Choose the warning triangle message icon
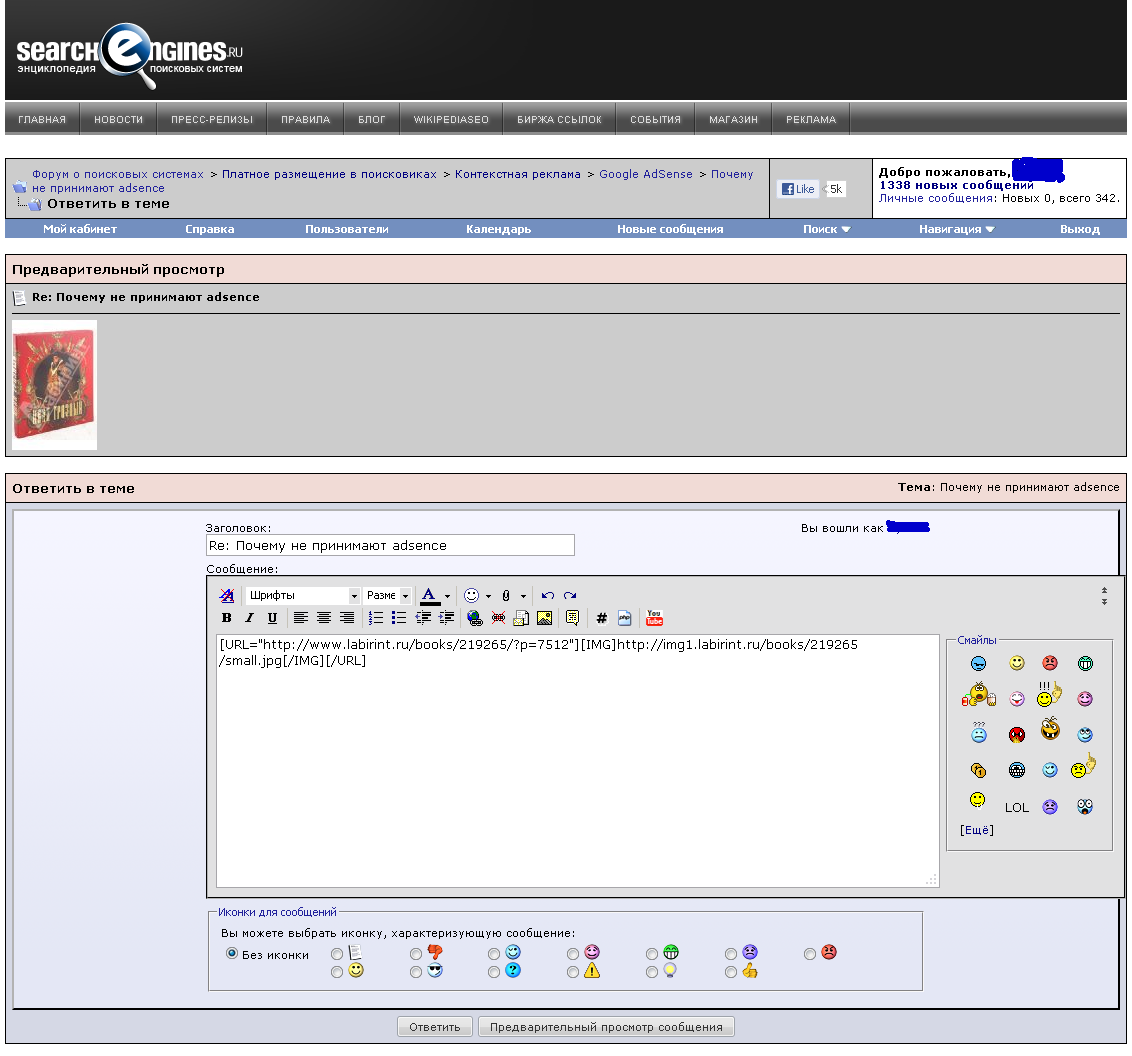The image size is (1132, 1056). (x=573, y=972)
